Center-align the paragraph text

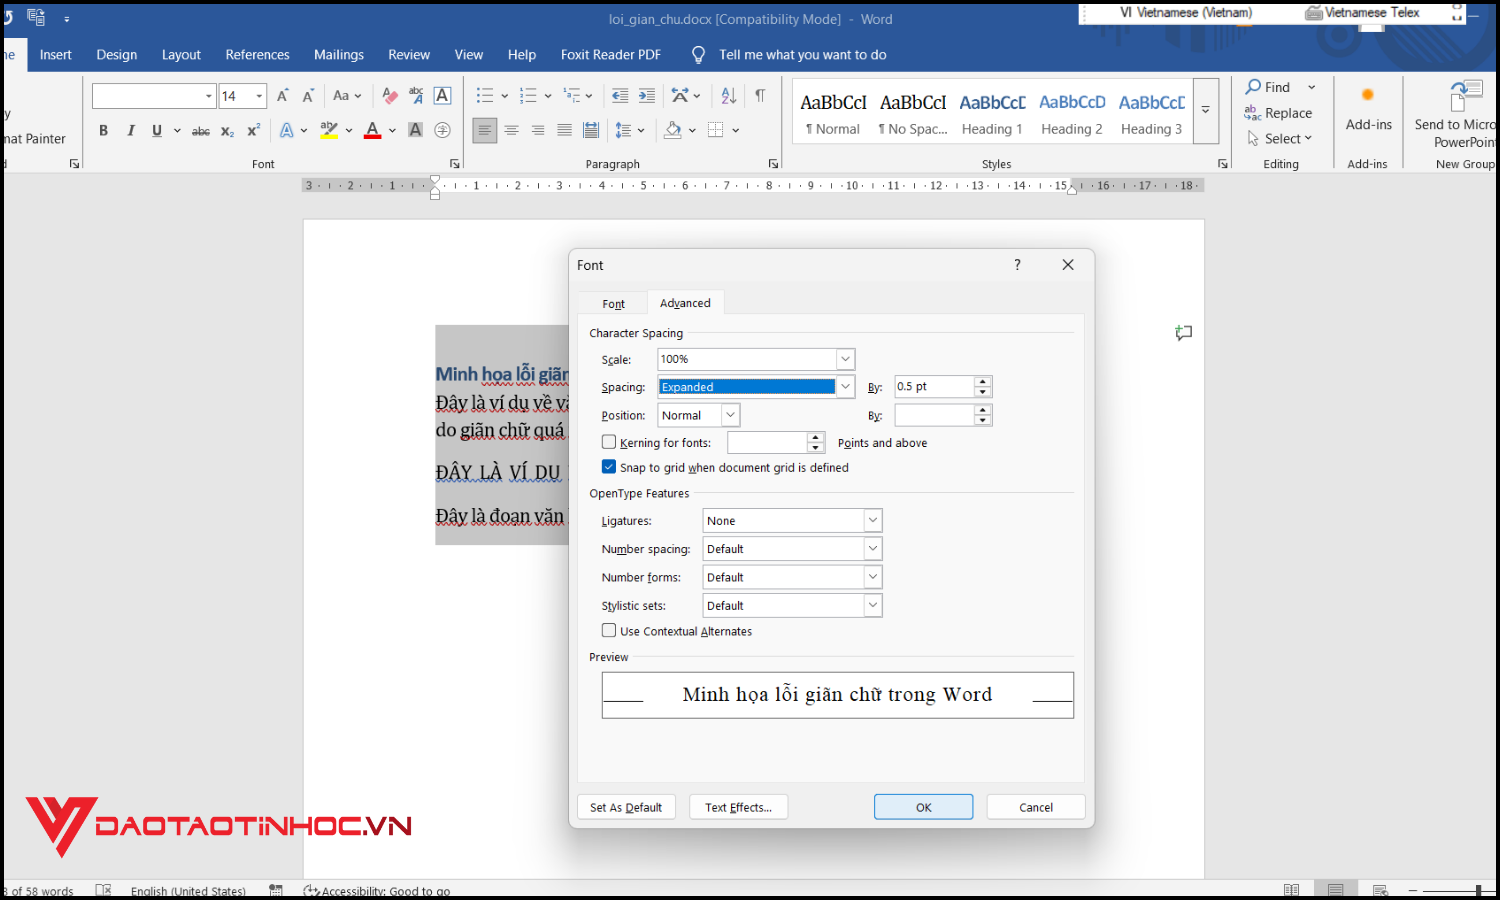(x=511, y=130)
